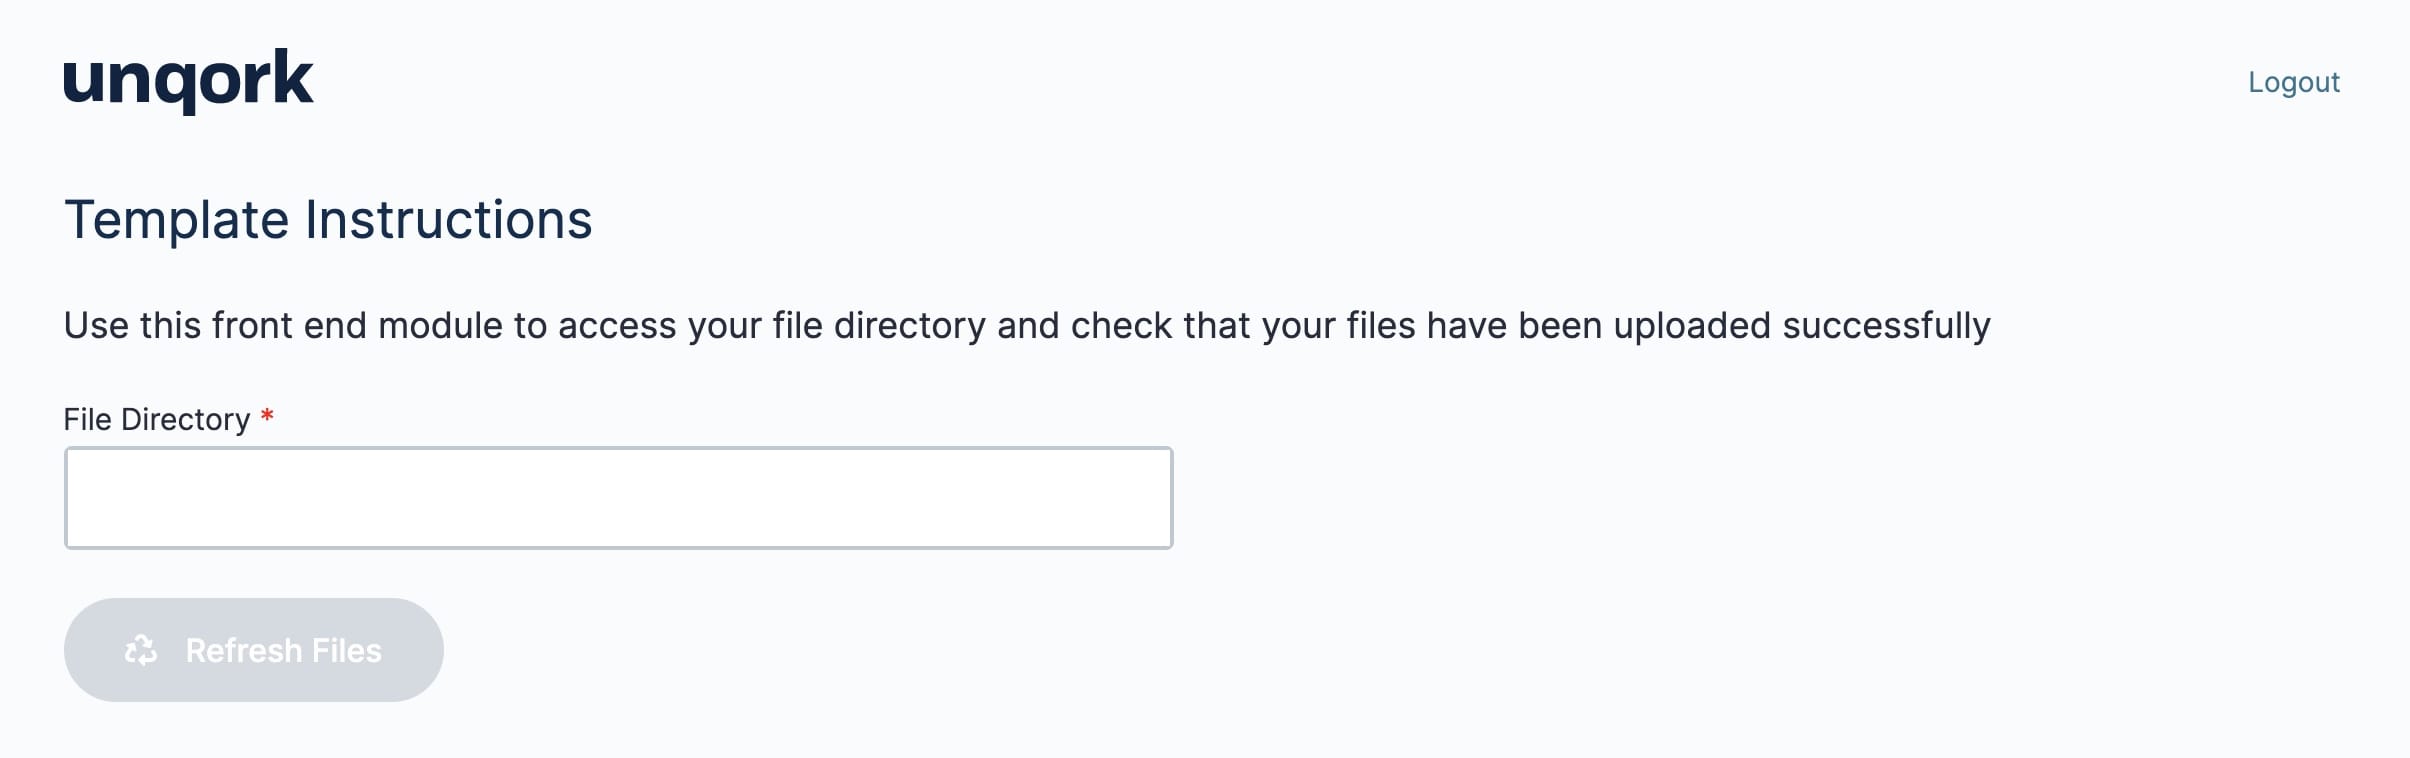
Task: Log out using the Logout link
Action: pos(2294,82)
